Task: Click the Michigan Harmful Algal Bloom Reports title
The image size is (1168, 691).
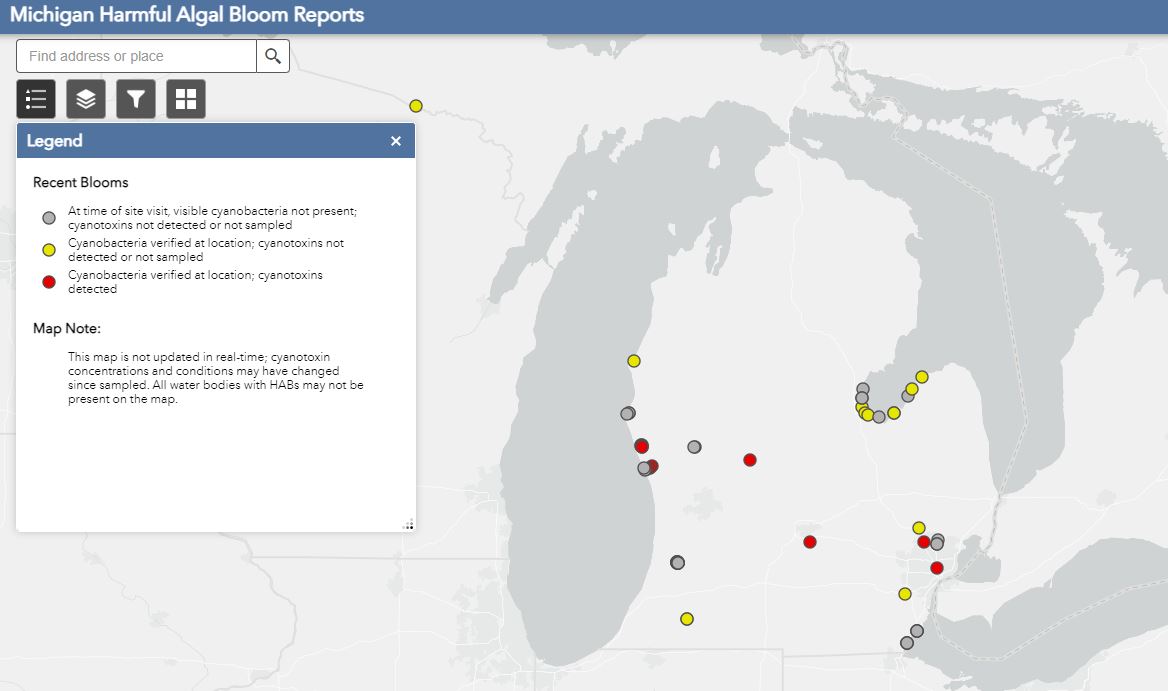Action: tap(187, 15)
